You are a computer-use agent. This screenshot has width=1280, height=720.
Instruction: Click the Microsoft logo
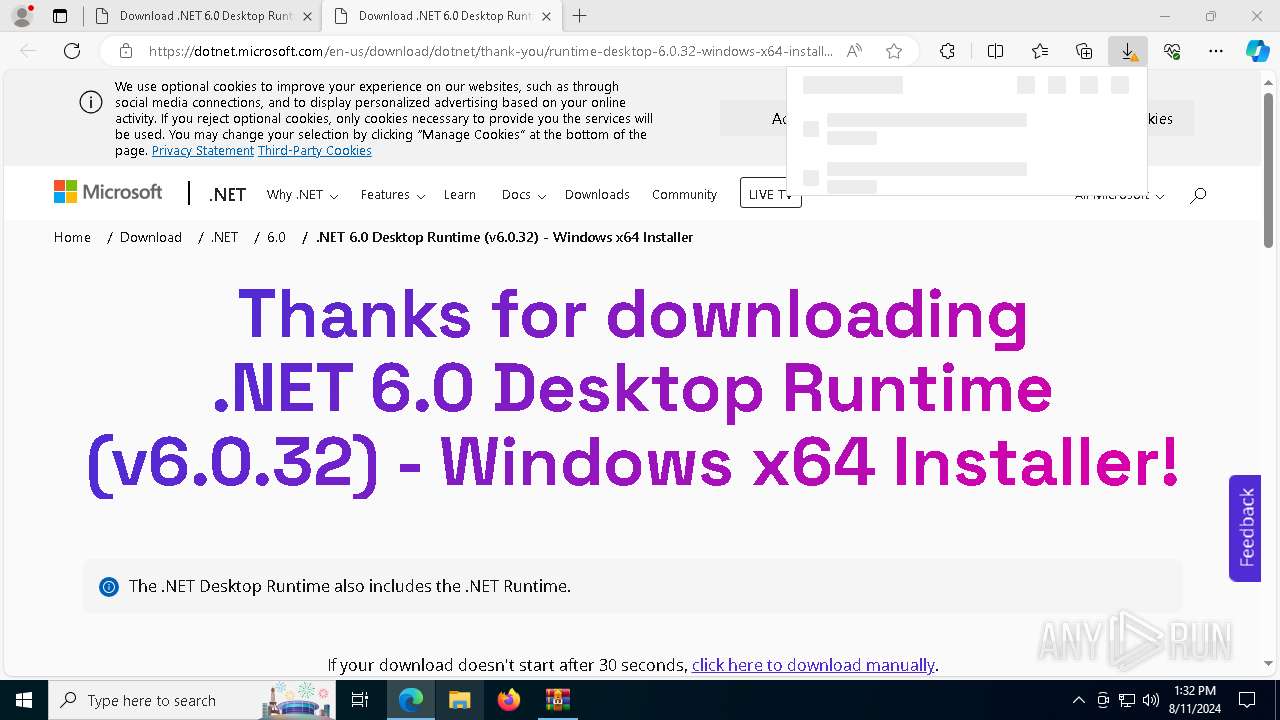pyautogui.click(x=108, y=192)
